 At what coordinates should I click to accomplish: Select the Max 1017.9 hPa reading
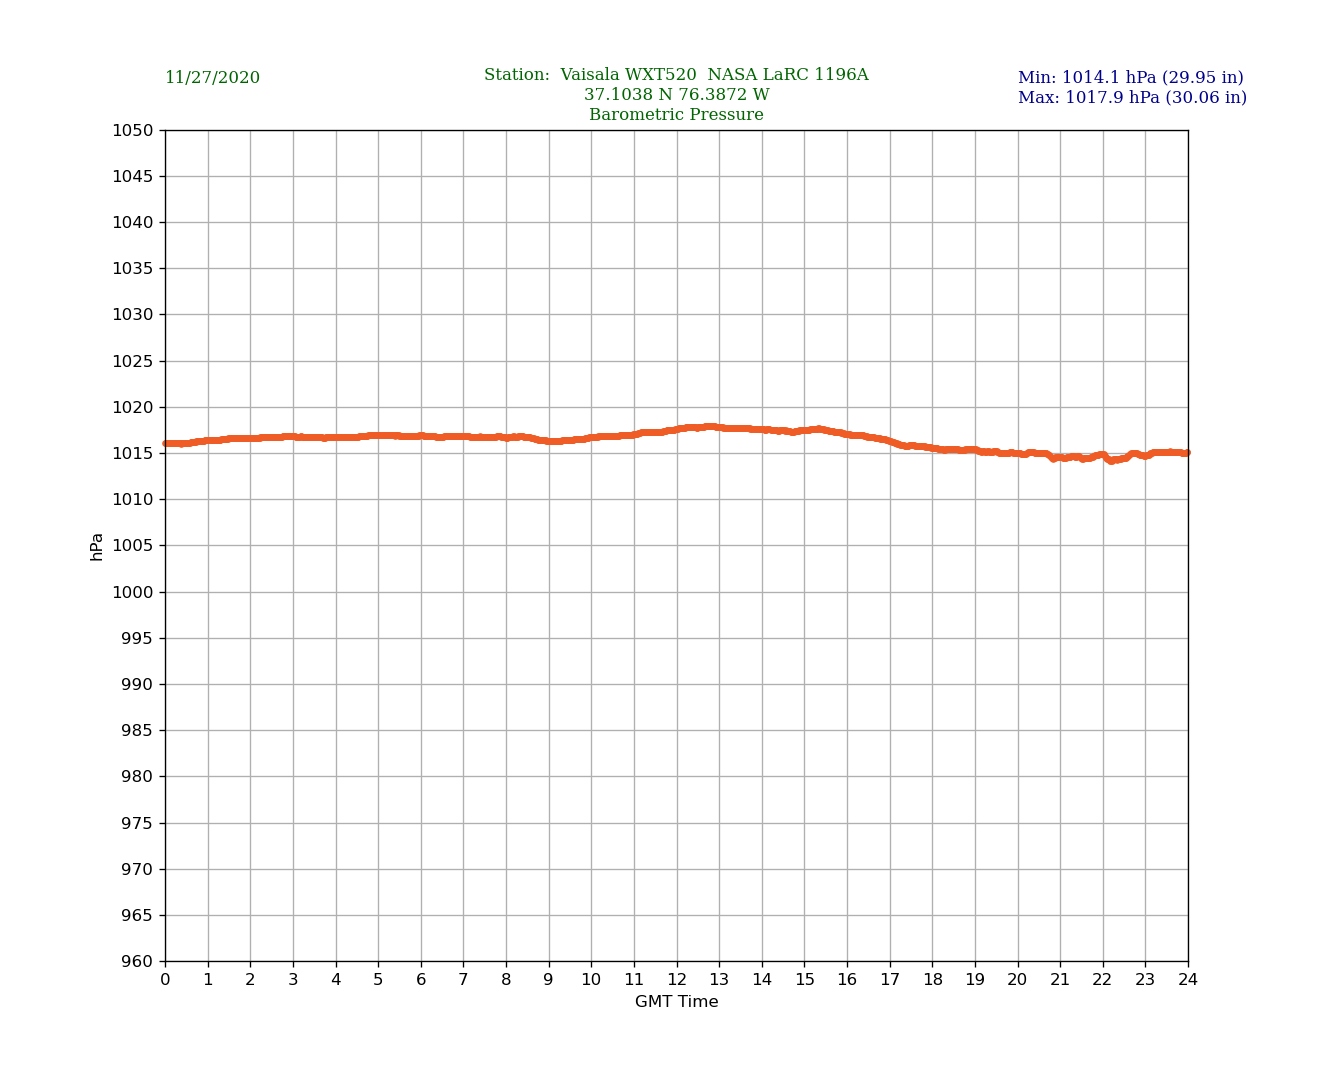[1132, 98]
